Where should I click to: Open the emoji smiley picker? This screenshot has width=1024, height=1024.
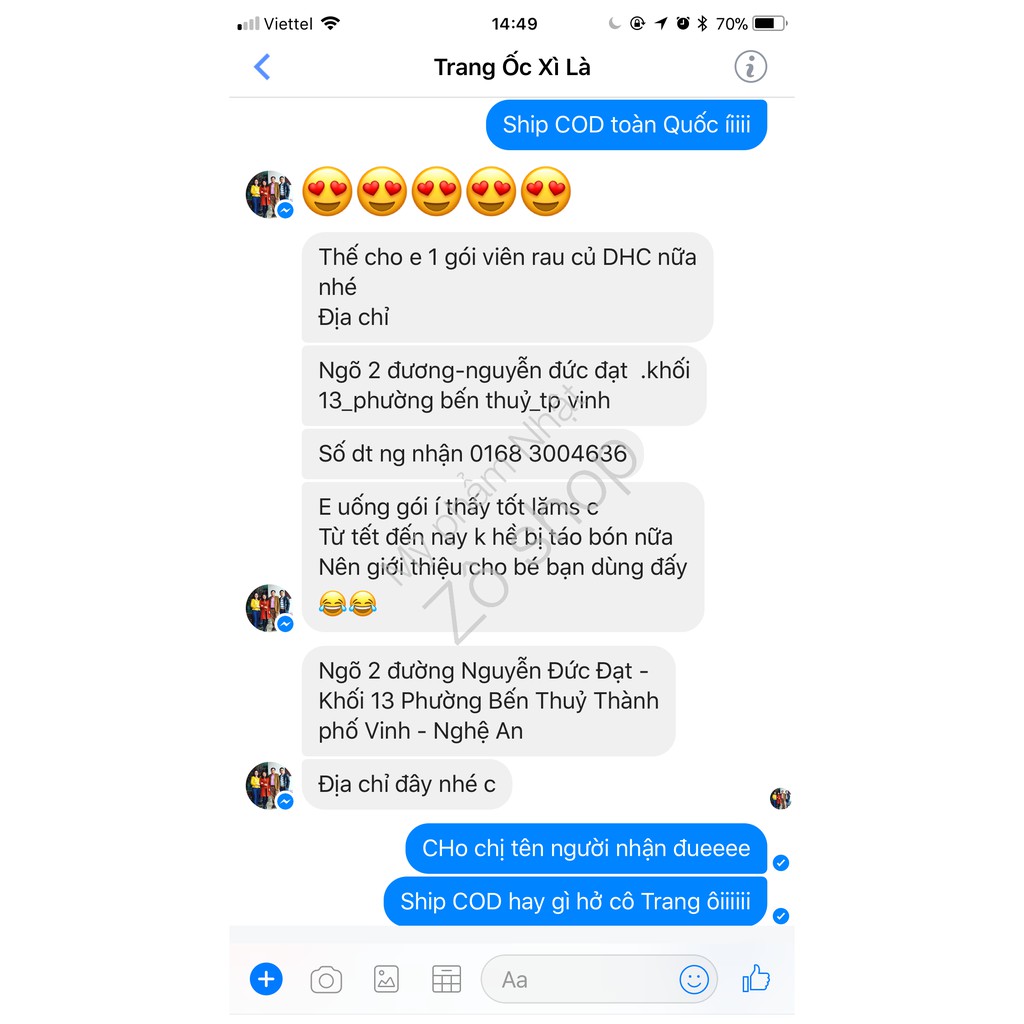(x=694, y=980)
